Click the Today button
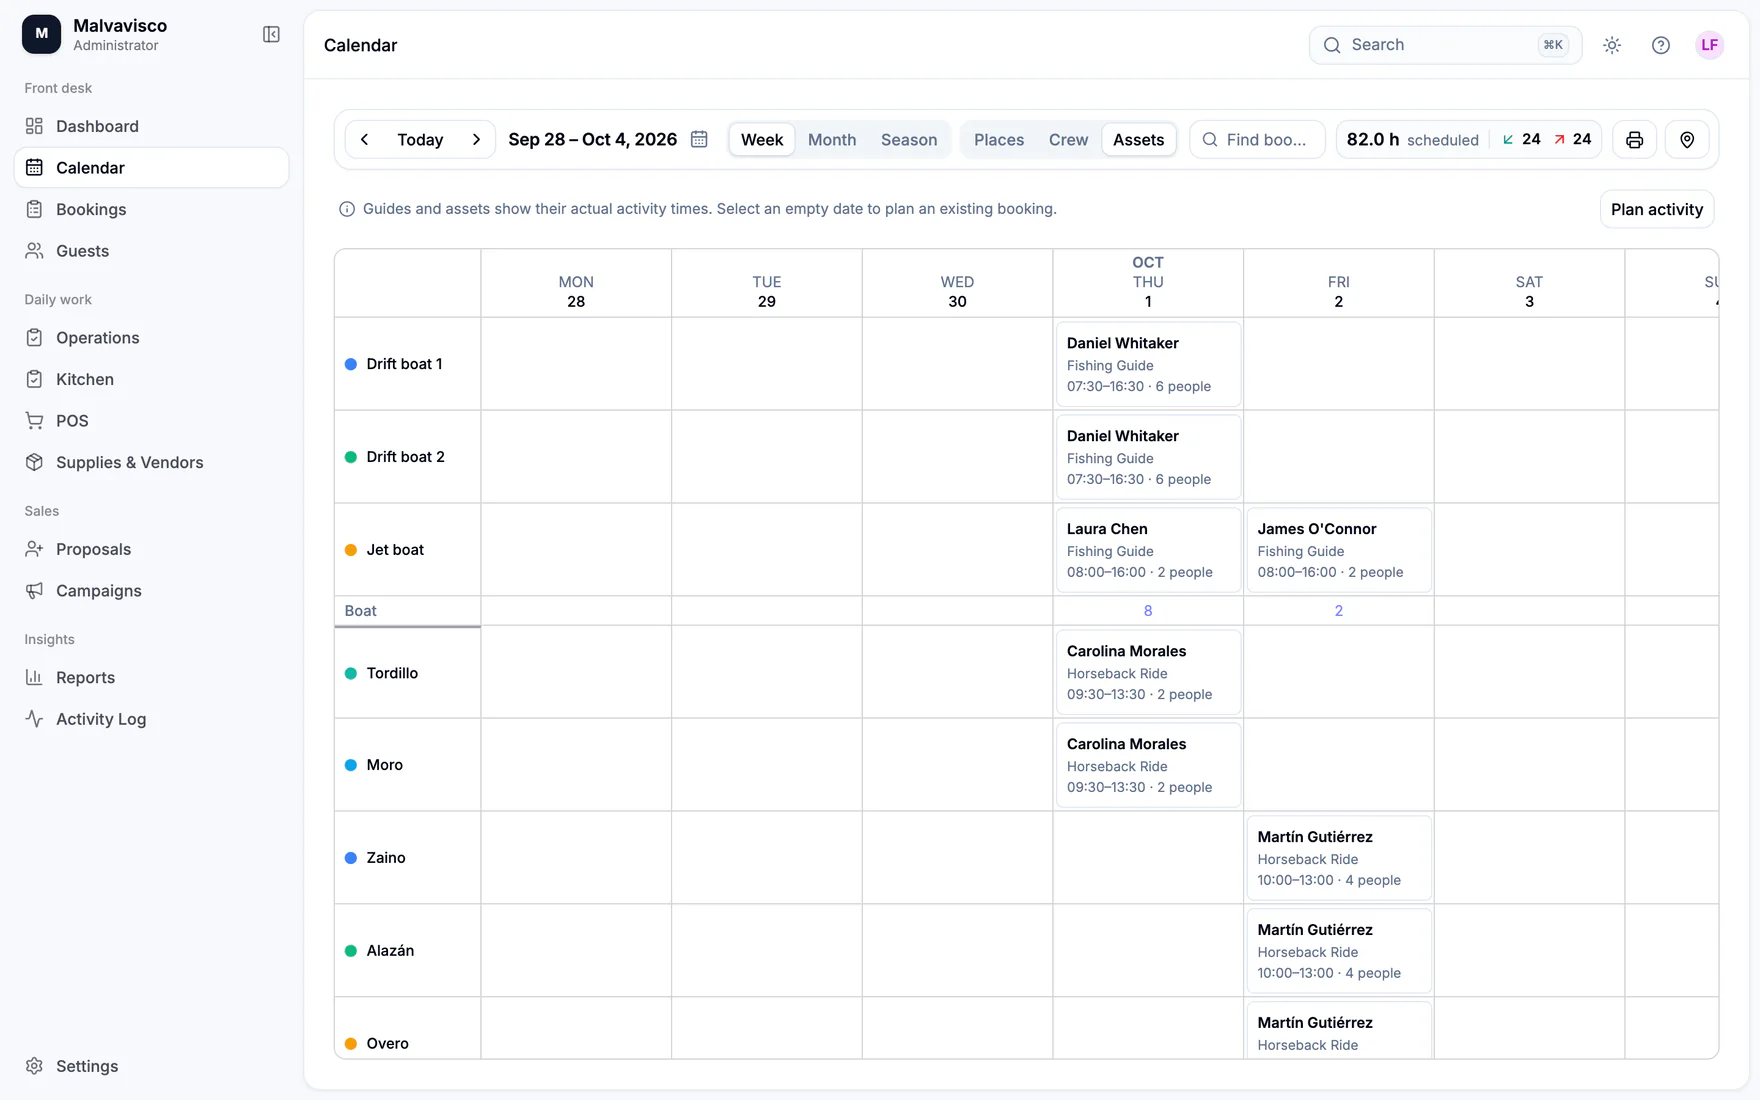This screenshot has height=1100, width=1760. point(420,140)
